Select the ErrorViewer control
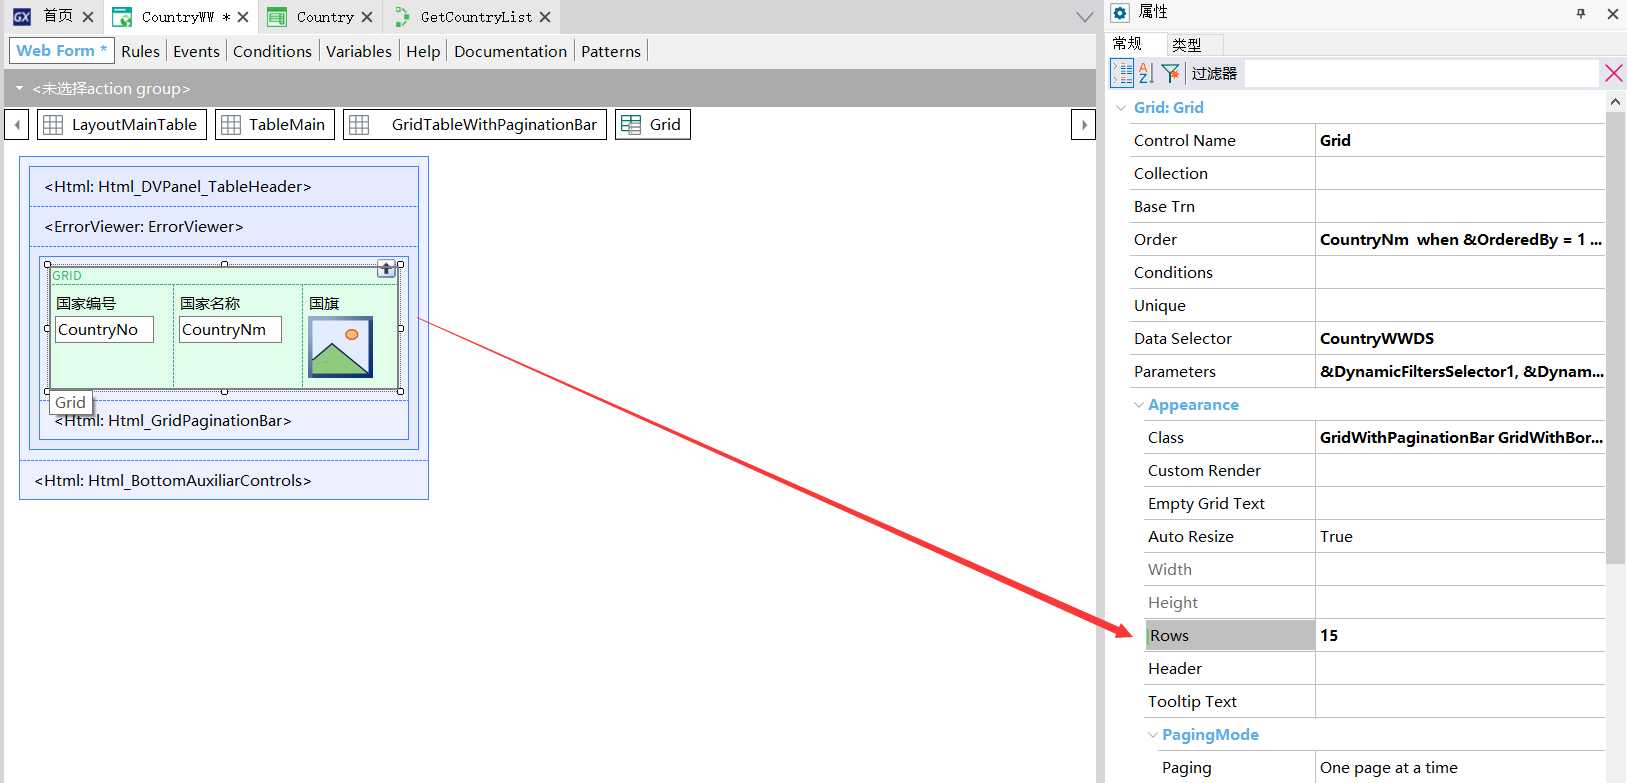Viewport: 1627px width, 783px height. (x=224, y=226)
